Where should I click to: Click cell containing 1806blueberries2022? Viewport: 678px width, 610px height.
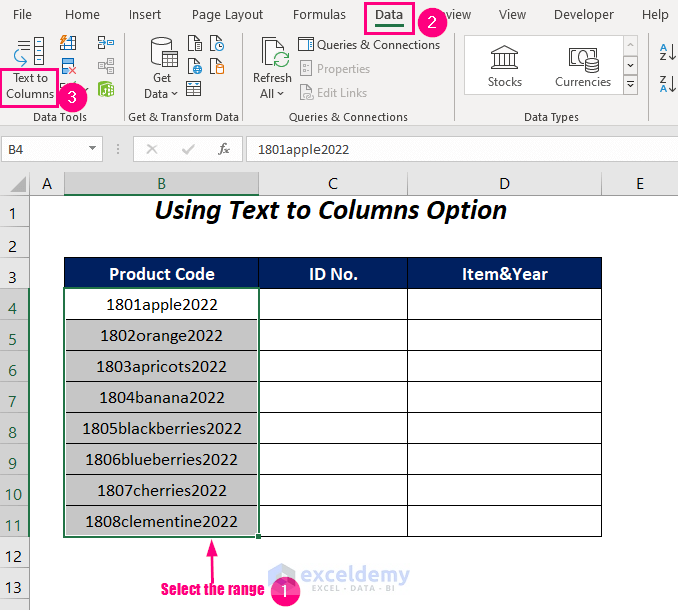161,459
